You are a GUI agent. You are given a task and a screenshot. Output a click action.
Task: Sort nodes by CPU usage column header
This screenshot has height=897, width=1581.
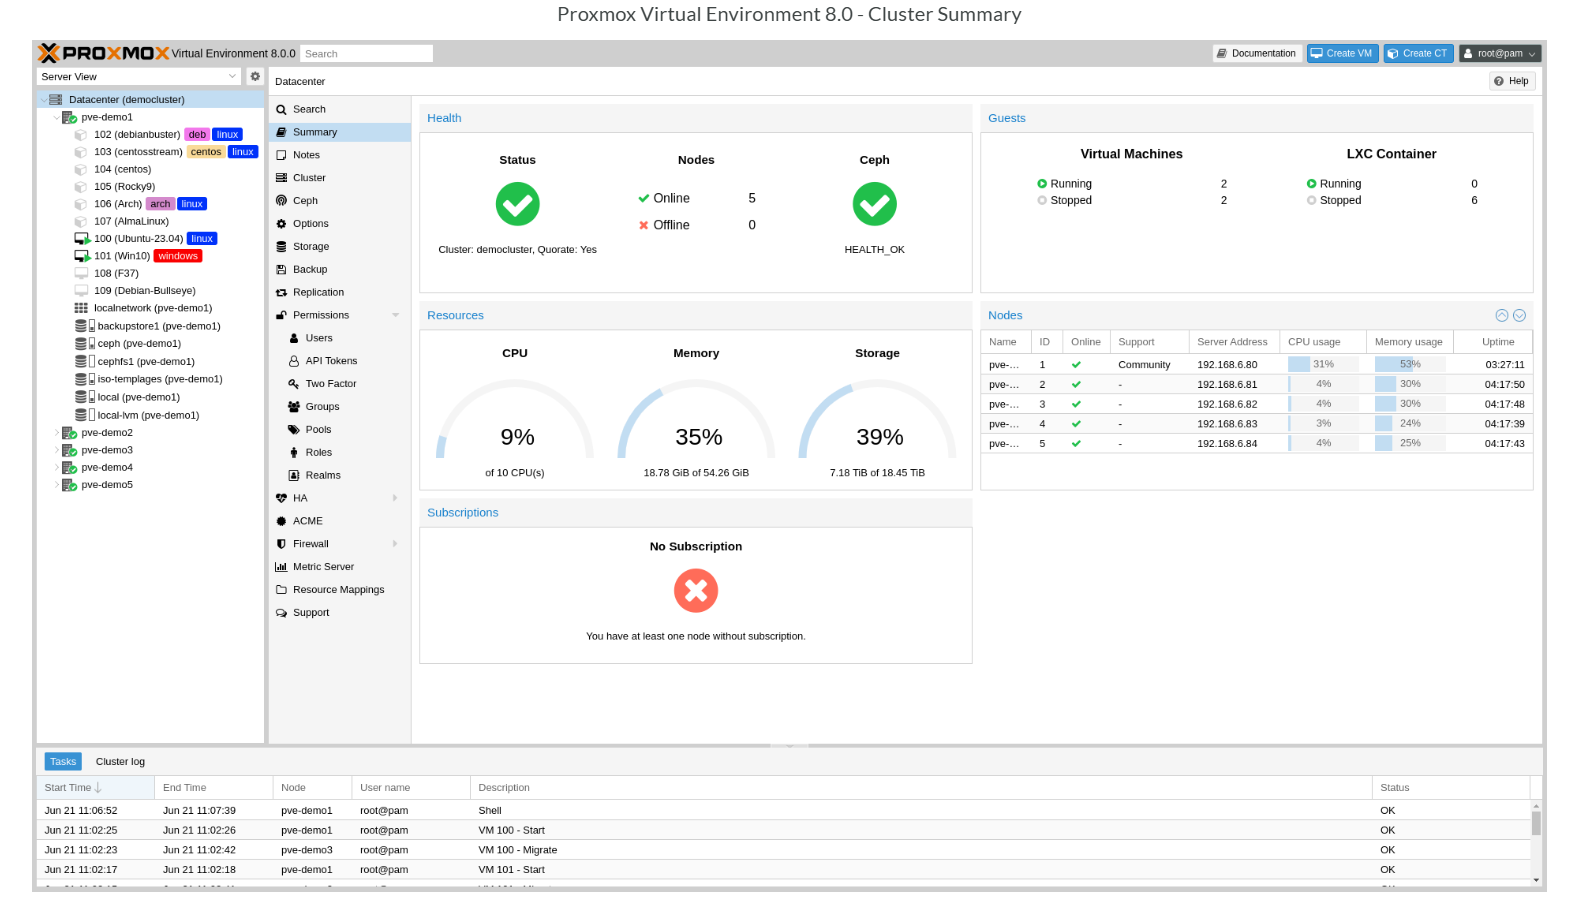tap(1322, 342)
